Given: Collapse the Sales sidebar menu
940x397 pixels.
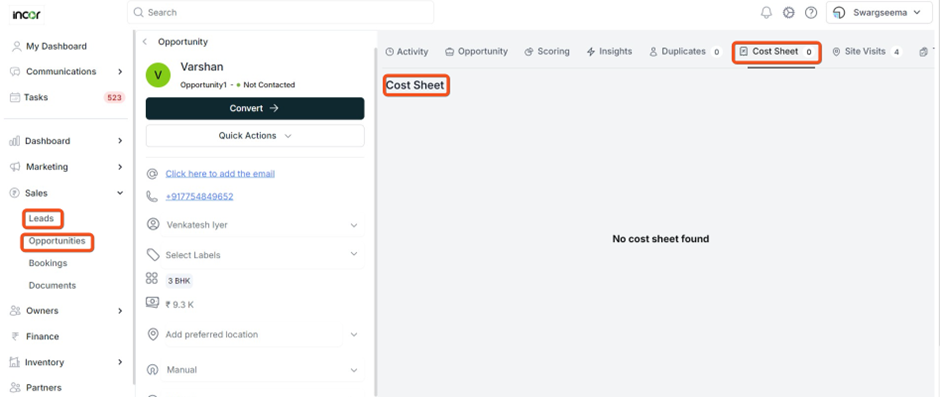Looking at the screenshot, I should click(x=120, y=193).
